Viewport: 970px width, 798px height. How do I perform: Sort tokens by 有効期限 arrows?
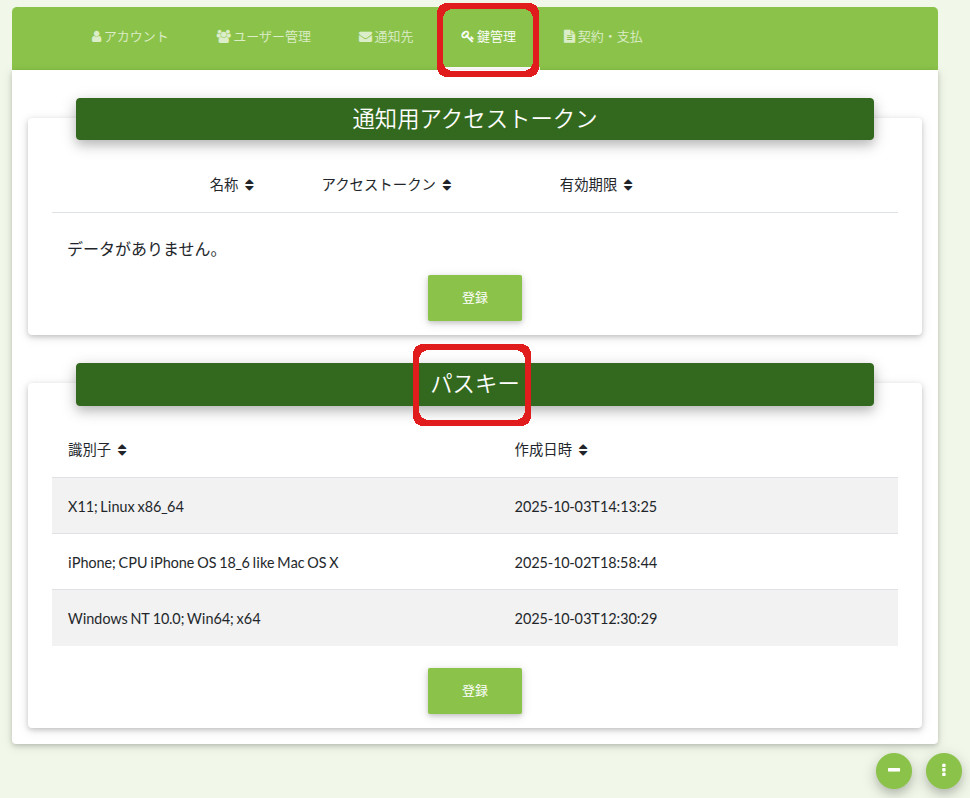pyautogui.click(x=628, y=185)
